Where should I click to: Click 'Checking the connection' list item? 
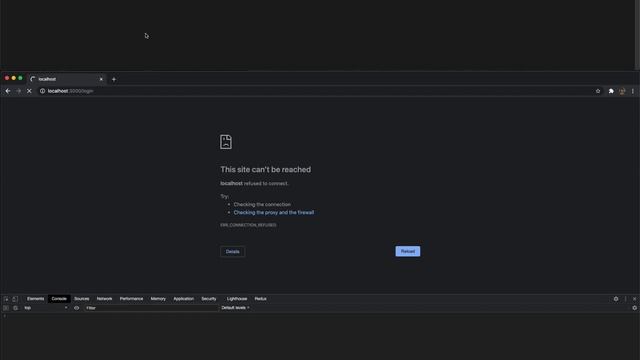click(x=262, y=204)
